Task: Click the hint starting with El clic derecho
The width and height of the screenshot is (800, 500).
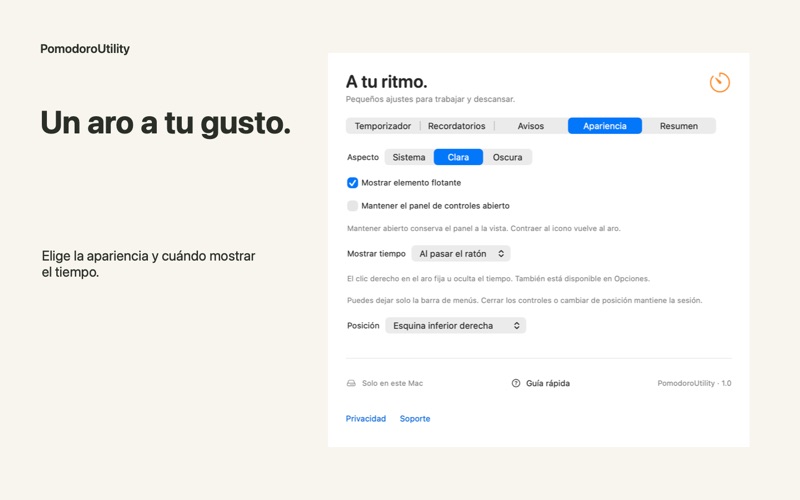Action: point(498,279)
